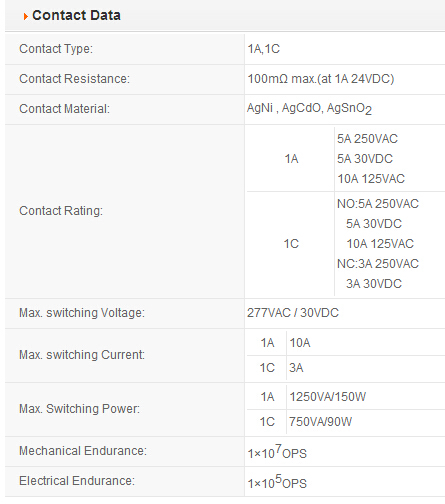
Task: Select the 1C cell in Contact Rating
Action: coord(291,244)
